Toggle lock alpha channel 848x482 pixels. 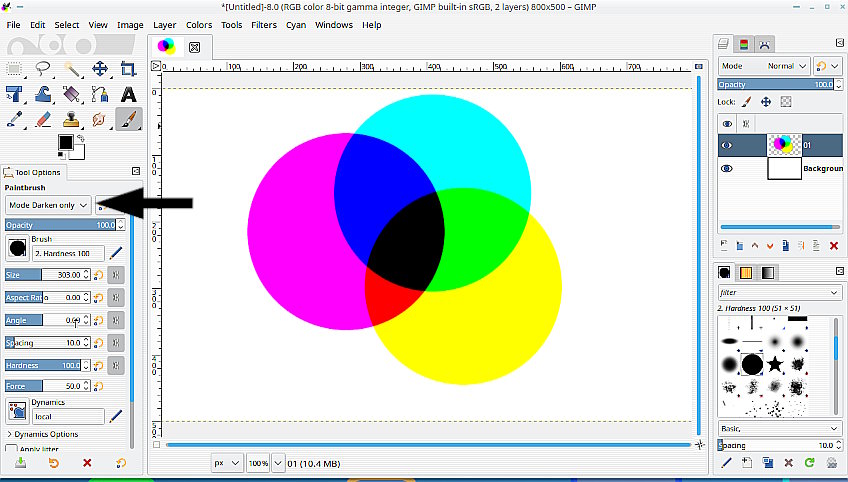tap(786, 102)
